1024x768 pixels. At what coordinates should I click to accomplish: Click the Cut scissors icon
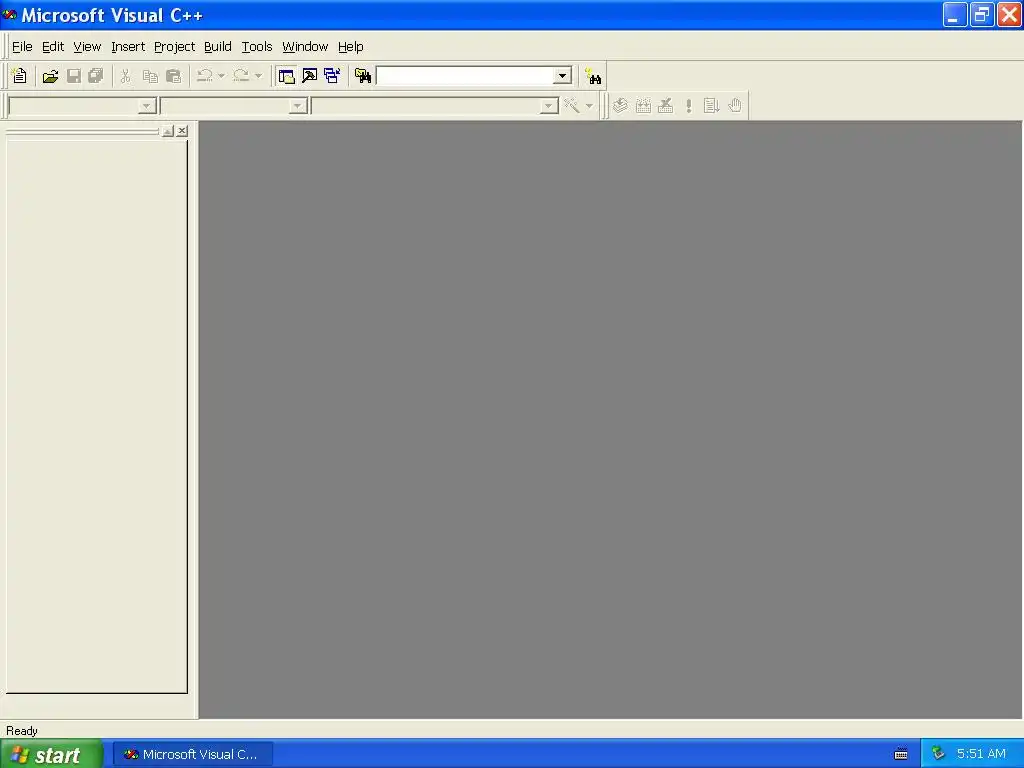125,76
